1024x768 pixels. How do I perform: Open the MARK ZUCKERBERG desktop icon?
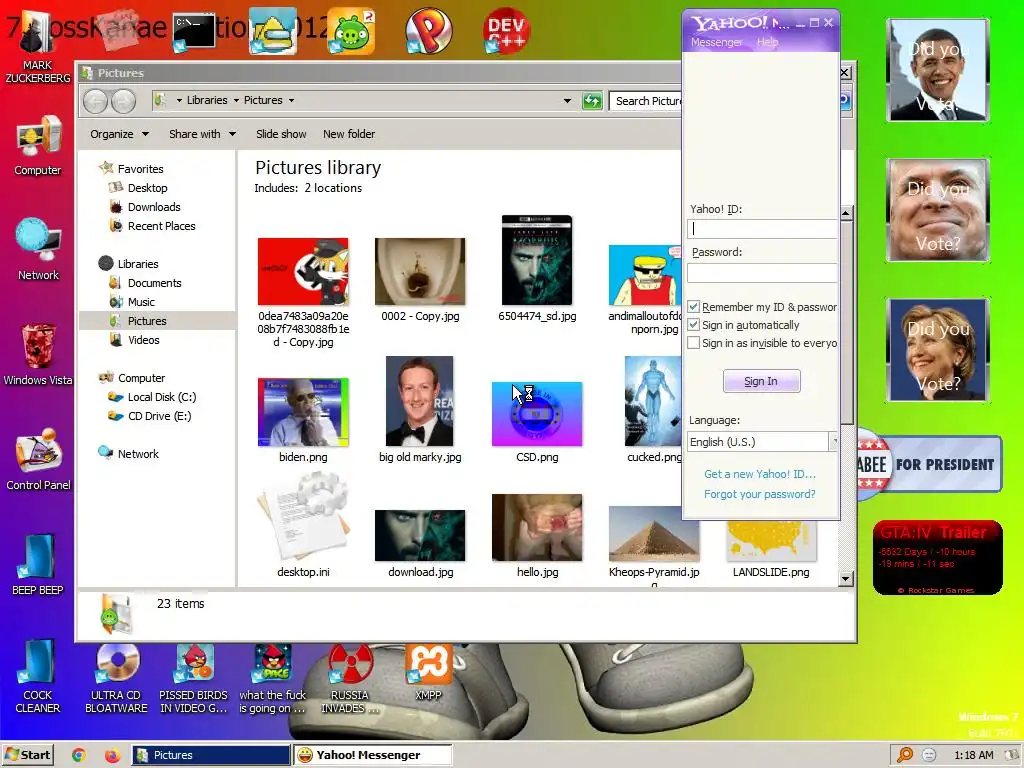pos(37,47)
